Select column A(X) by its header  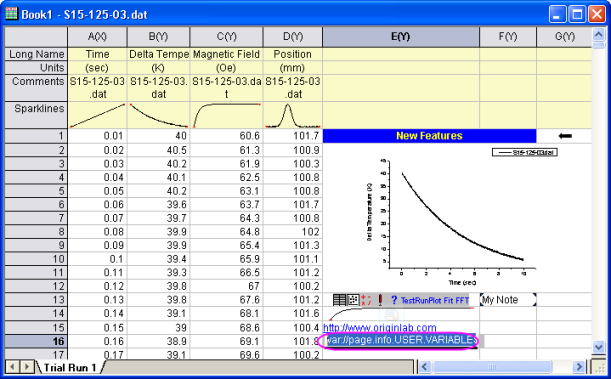pos(97,37)
